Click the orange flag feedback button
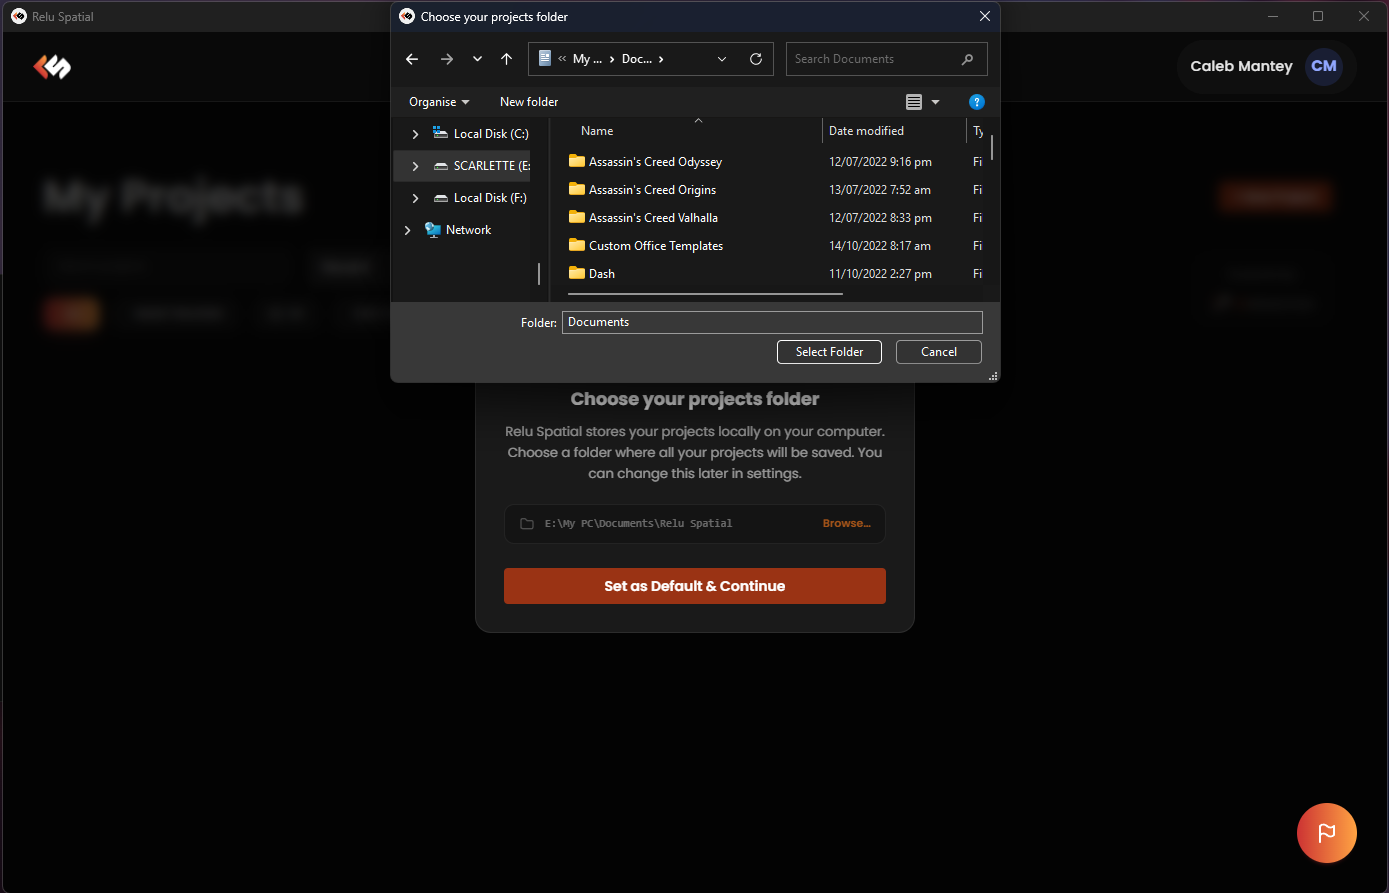The width and height of the screenshot is (1389, 893). [1327, 832]
